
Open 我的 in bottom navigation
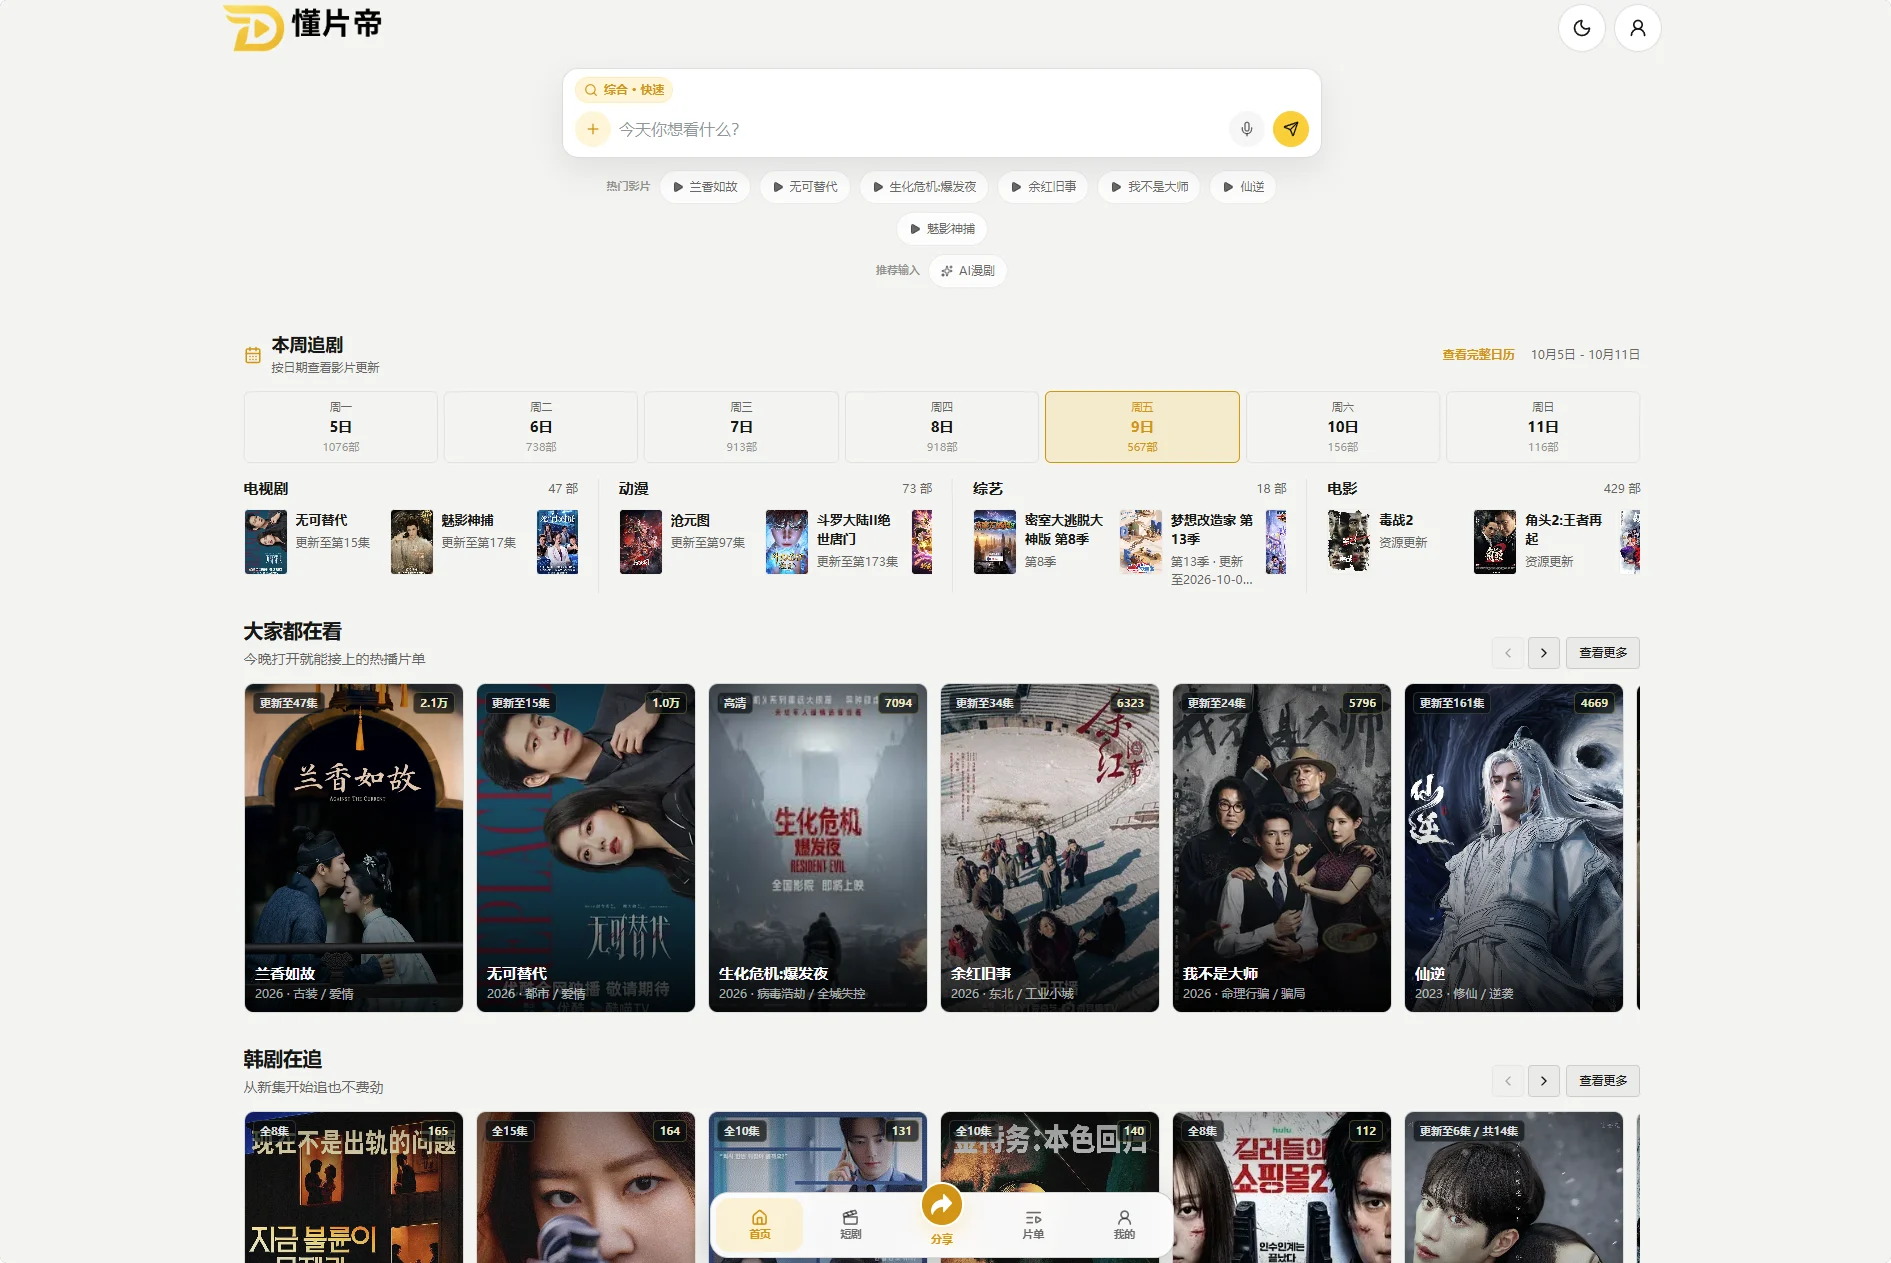[1124, 1225]
